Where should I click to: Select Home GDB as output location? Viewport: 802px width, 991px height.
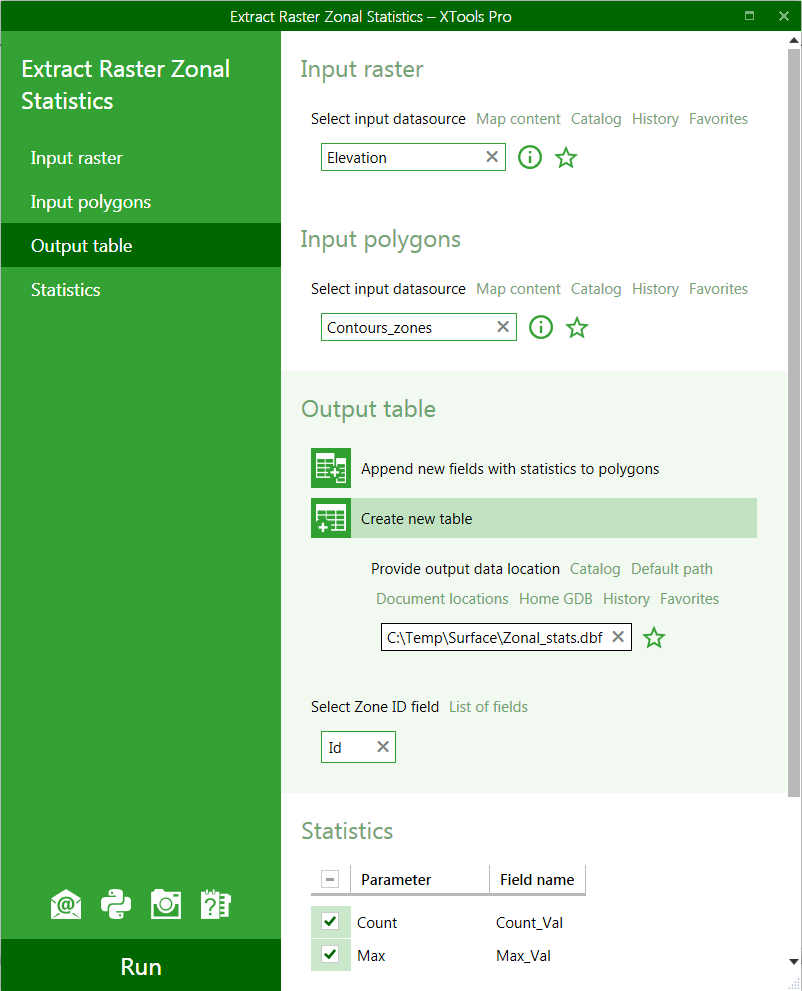556,599
